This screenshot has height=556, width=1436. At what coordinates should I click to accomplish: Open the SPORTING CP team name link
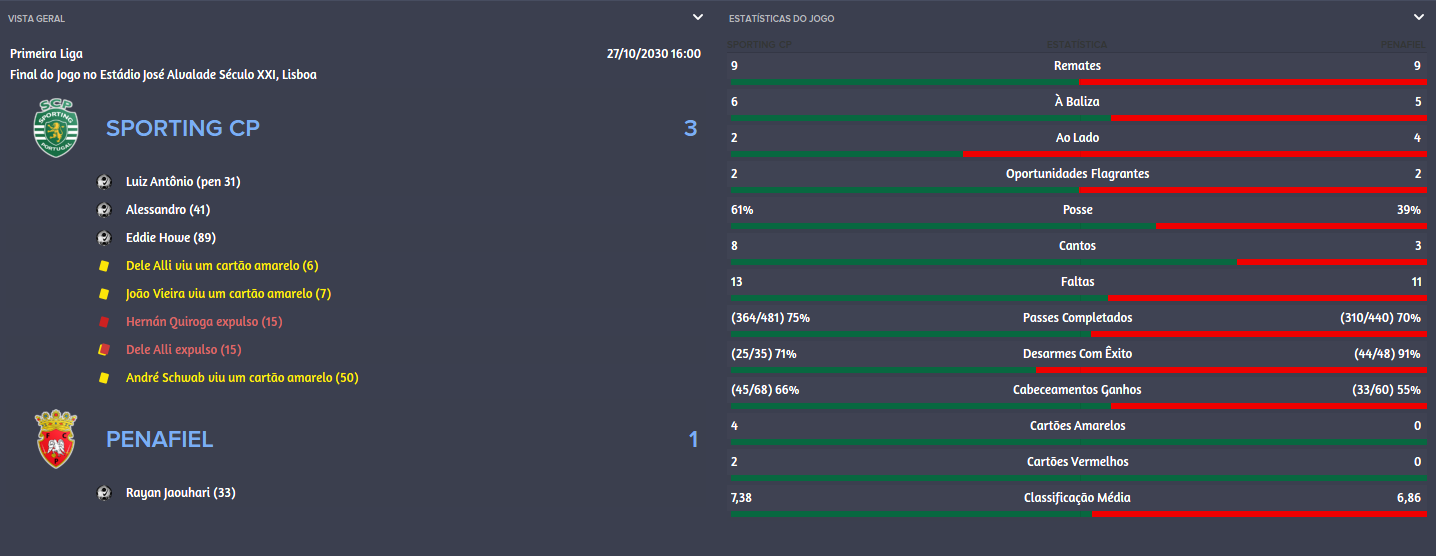pyautogui.click(x=183, y=128)
